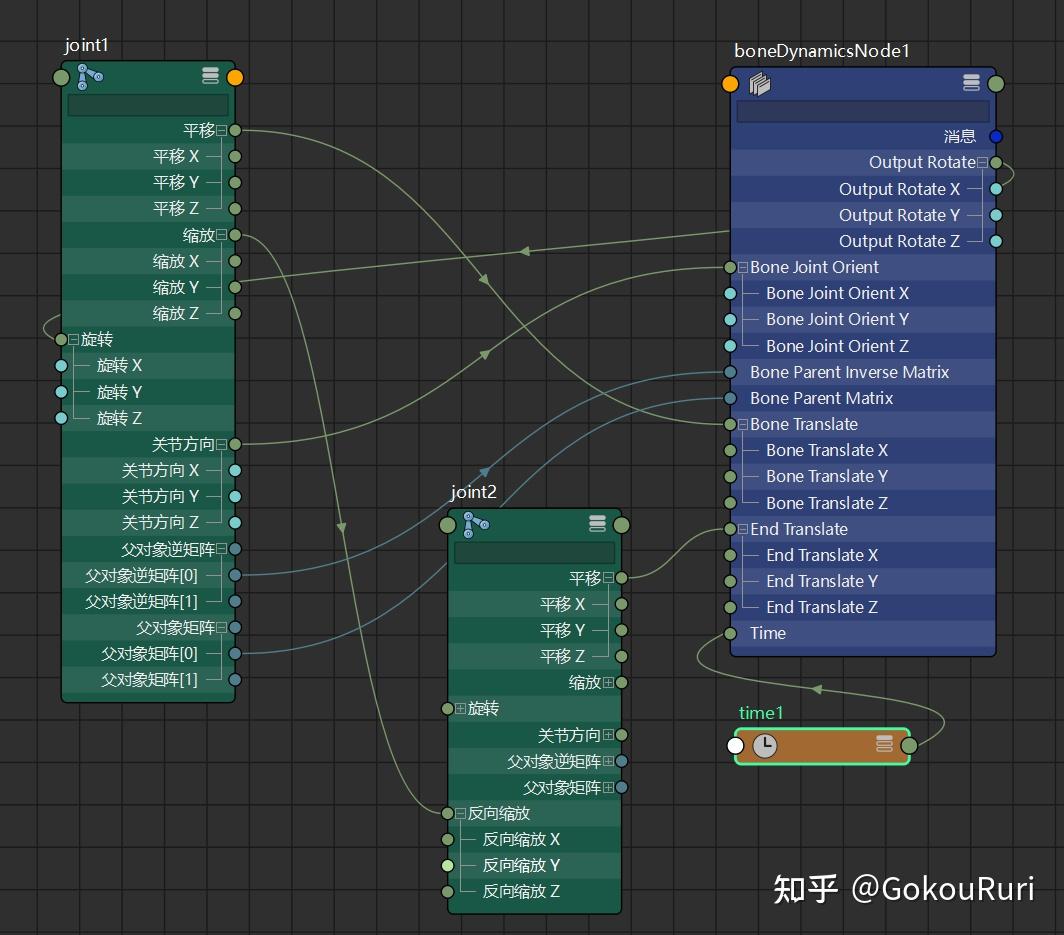Image resolution: width=1064 pixels, height=935 pixels.
Task: Open joint1's hamburger display-mode icon
Action: 209,75
